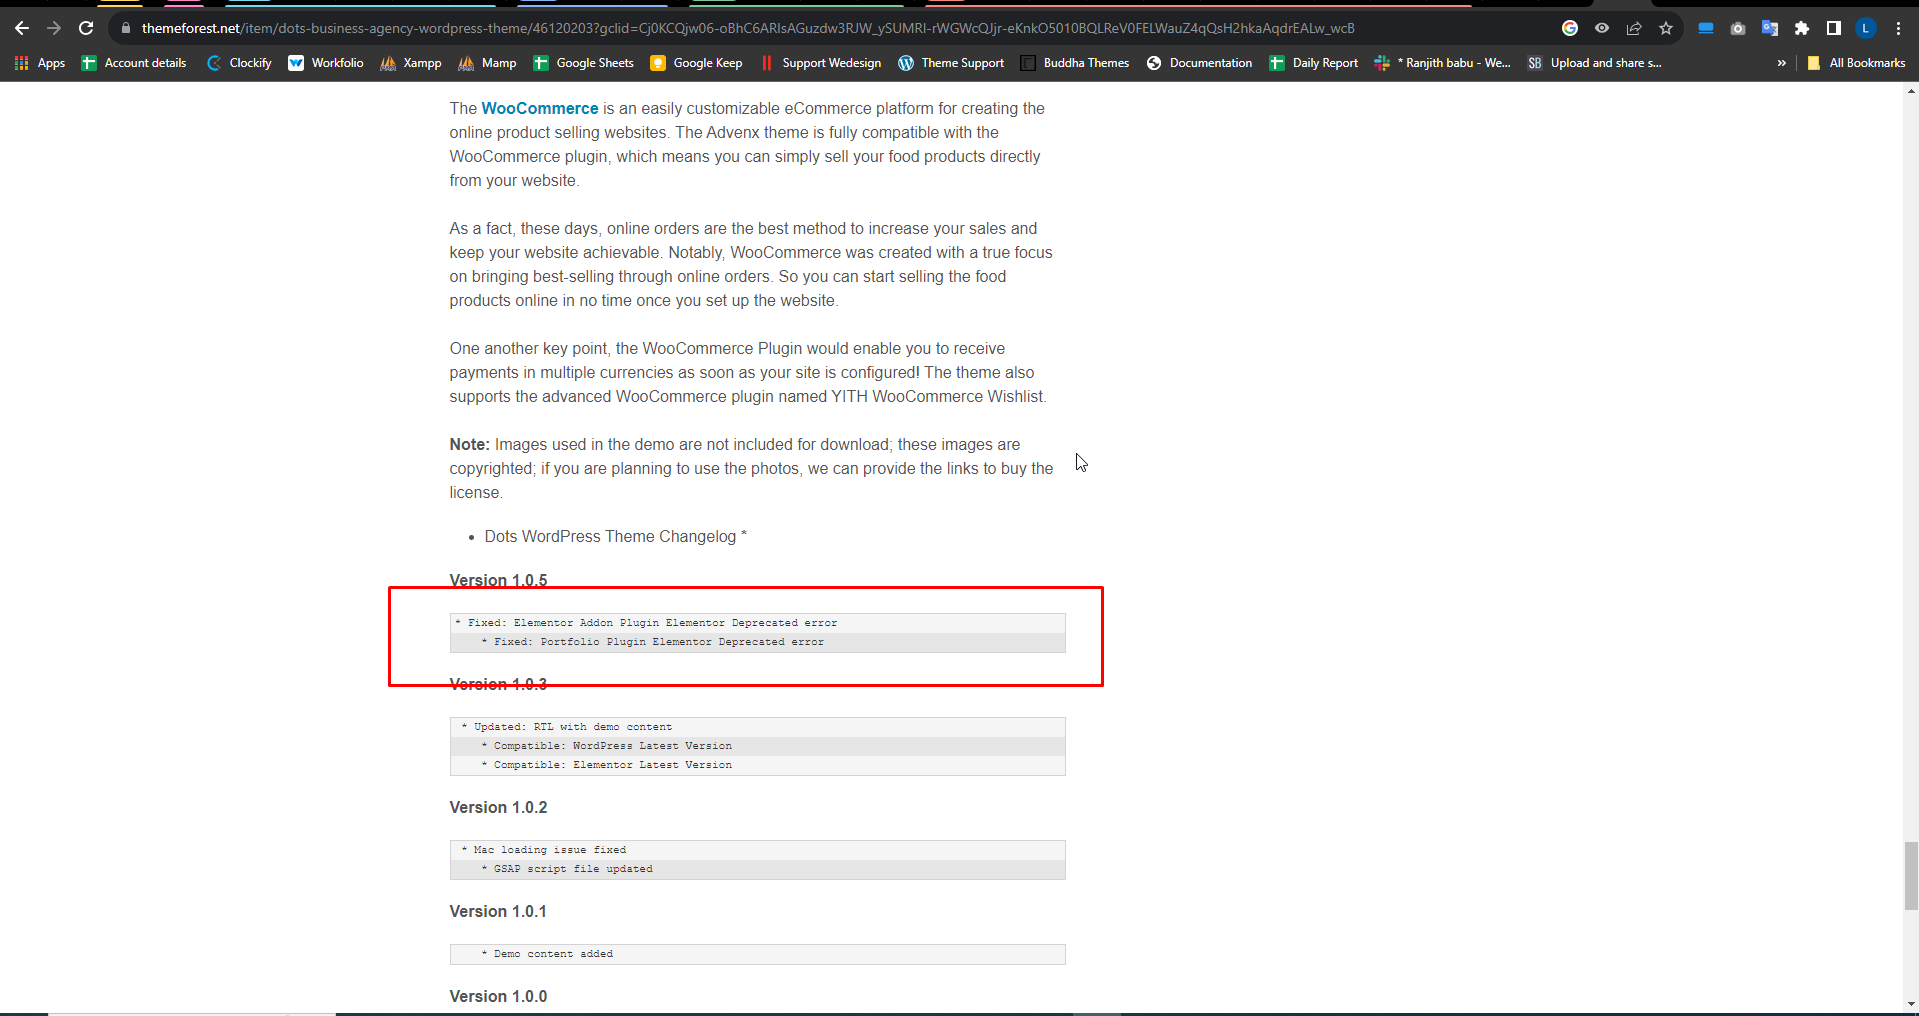1919x1016 pixels.
Task: Click the Version 1.0.5 heading
Action: tap(498, 580)
